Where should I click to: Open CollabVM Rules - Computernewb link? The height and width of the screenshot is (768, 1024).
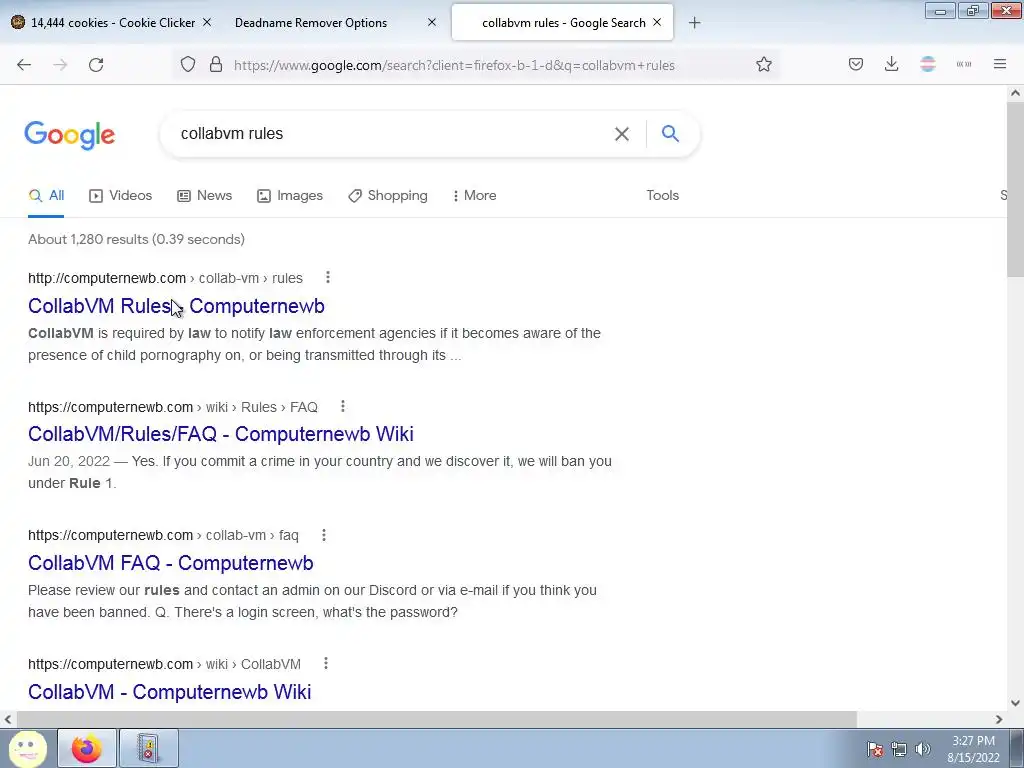[x=176, y=306]
